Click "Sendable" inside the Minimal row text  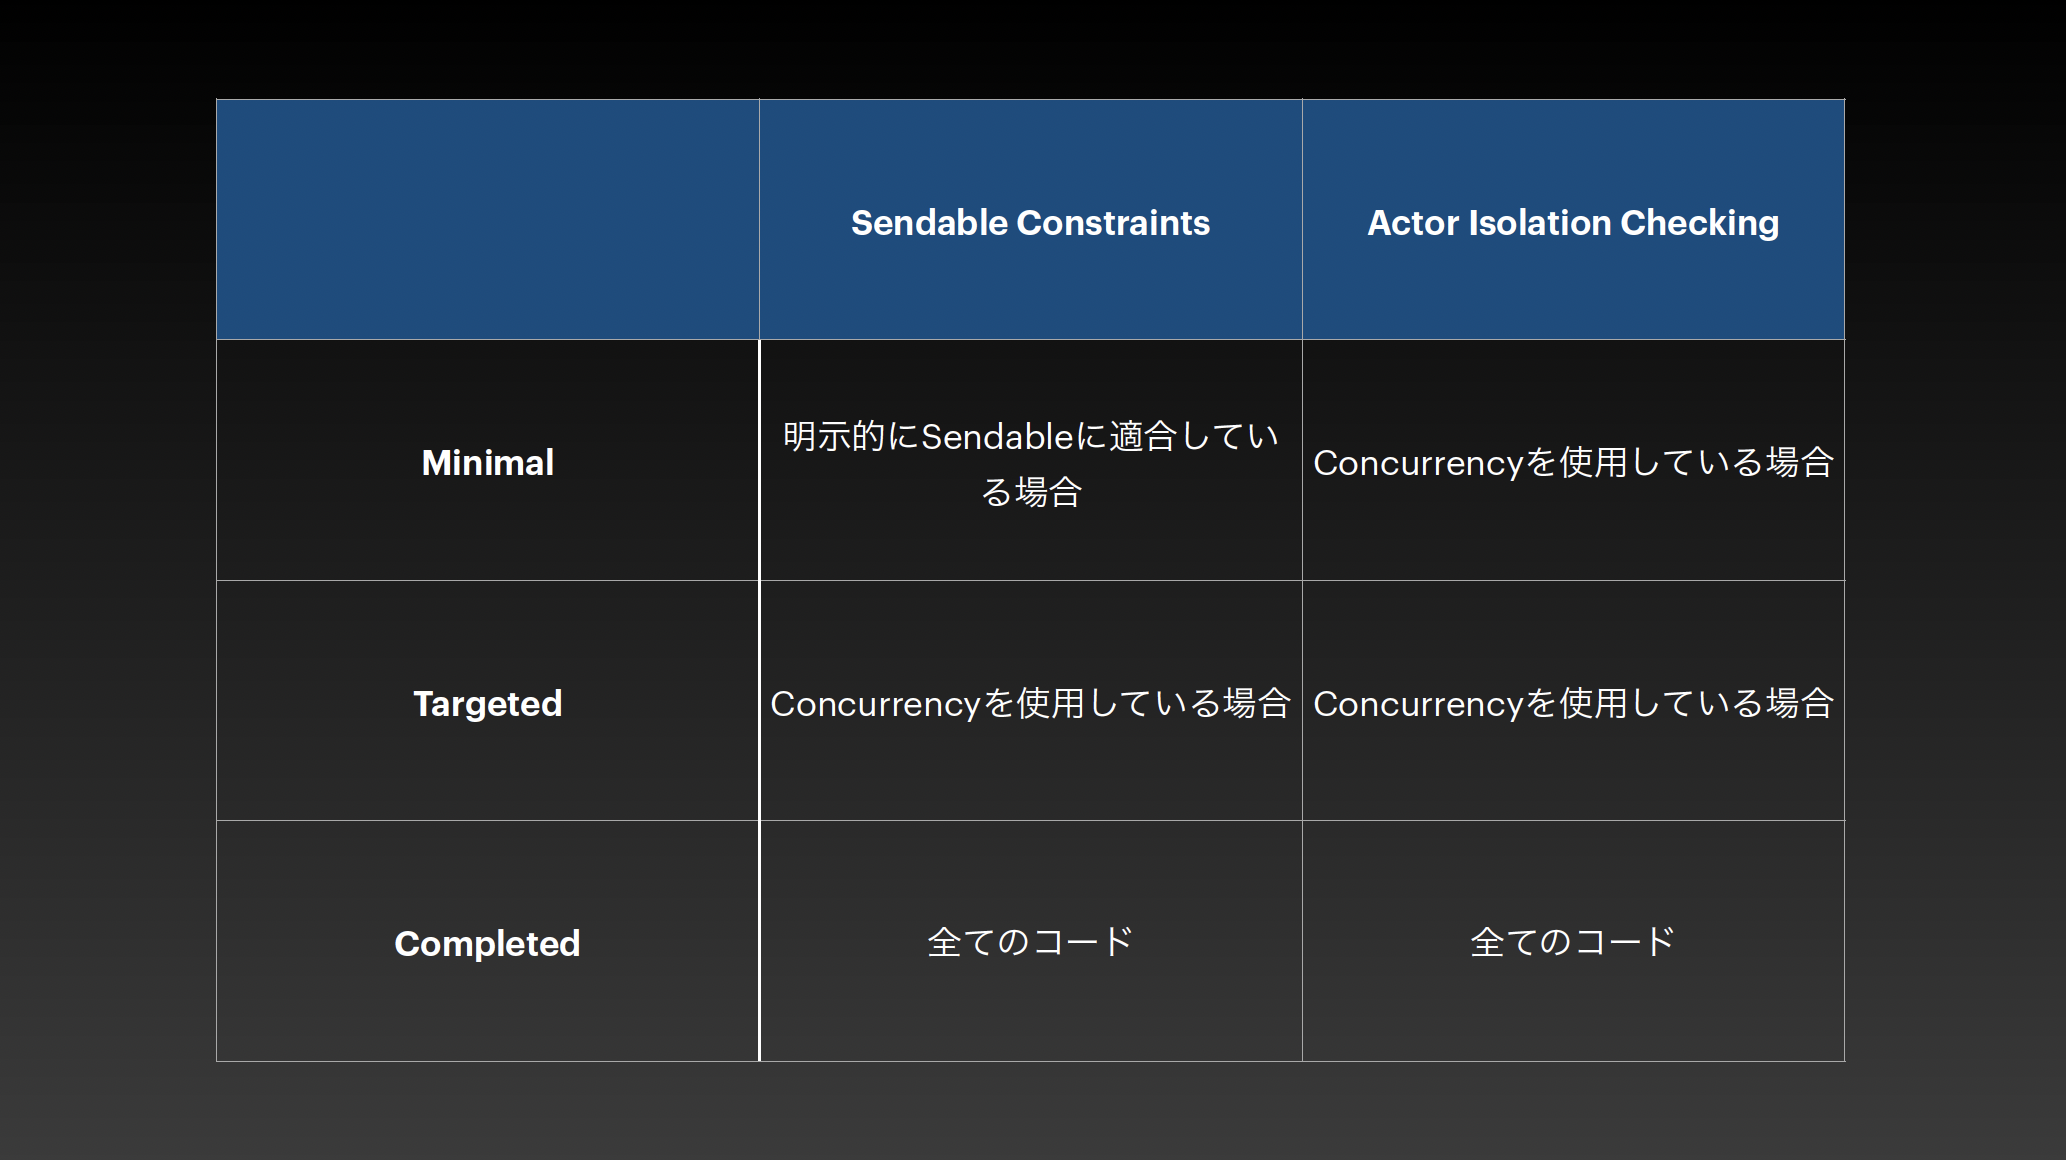[x=997, y=437]
